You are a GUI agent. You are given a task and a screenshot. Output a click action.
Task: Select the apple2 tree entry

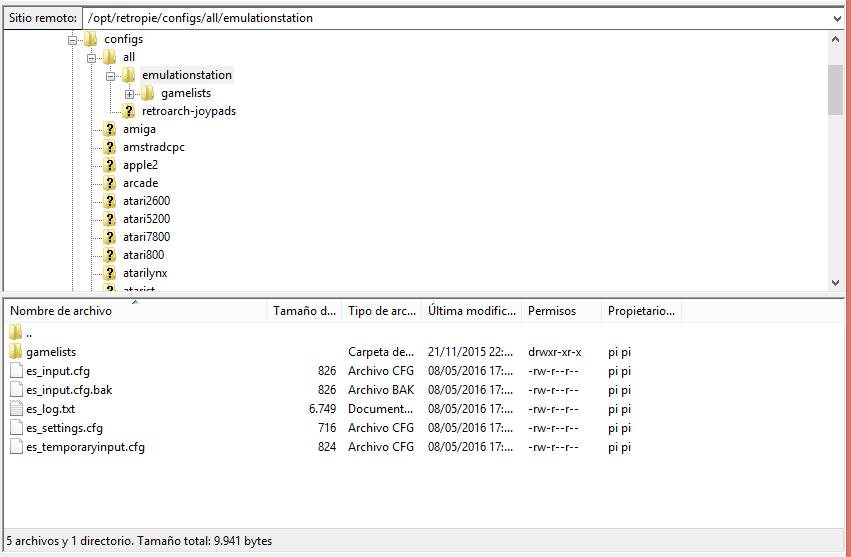coord(141,164)
